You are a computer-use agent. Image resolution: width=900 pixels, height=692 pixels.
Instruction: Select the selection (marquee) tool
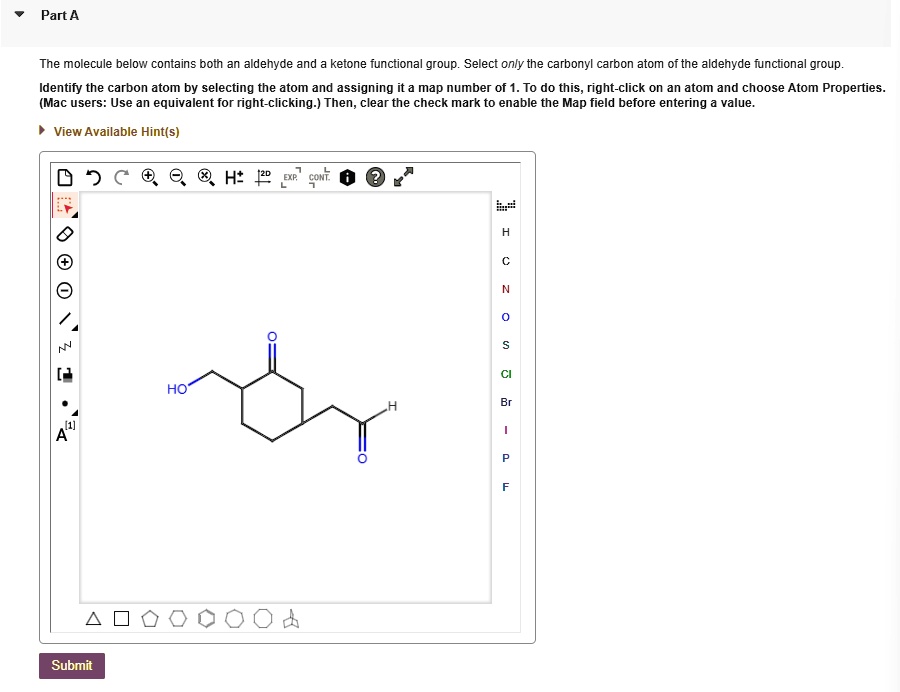tap(63, 206)
